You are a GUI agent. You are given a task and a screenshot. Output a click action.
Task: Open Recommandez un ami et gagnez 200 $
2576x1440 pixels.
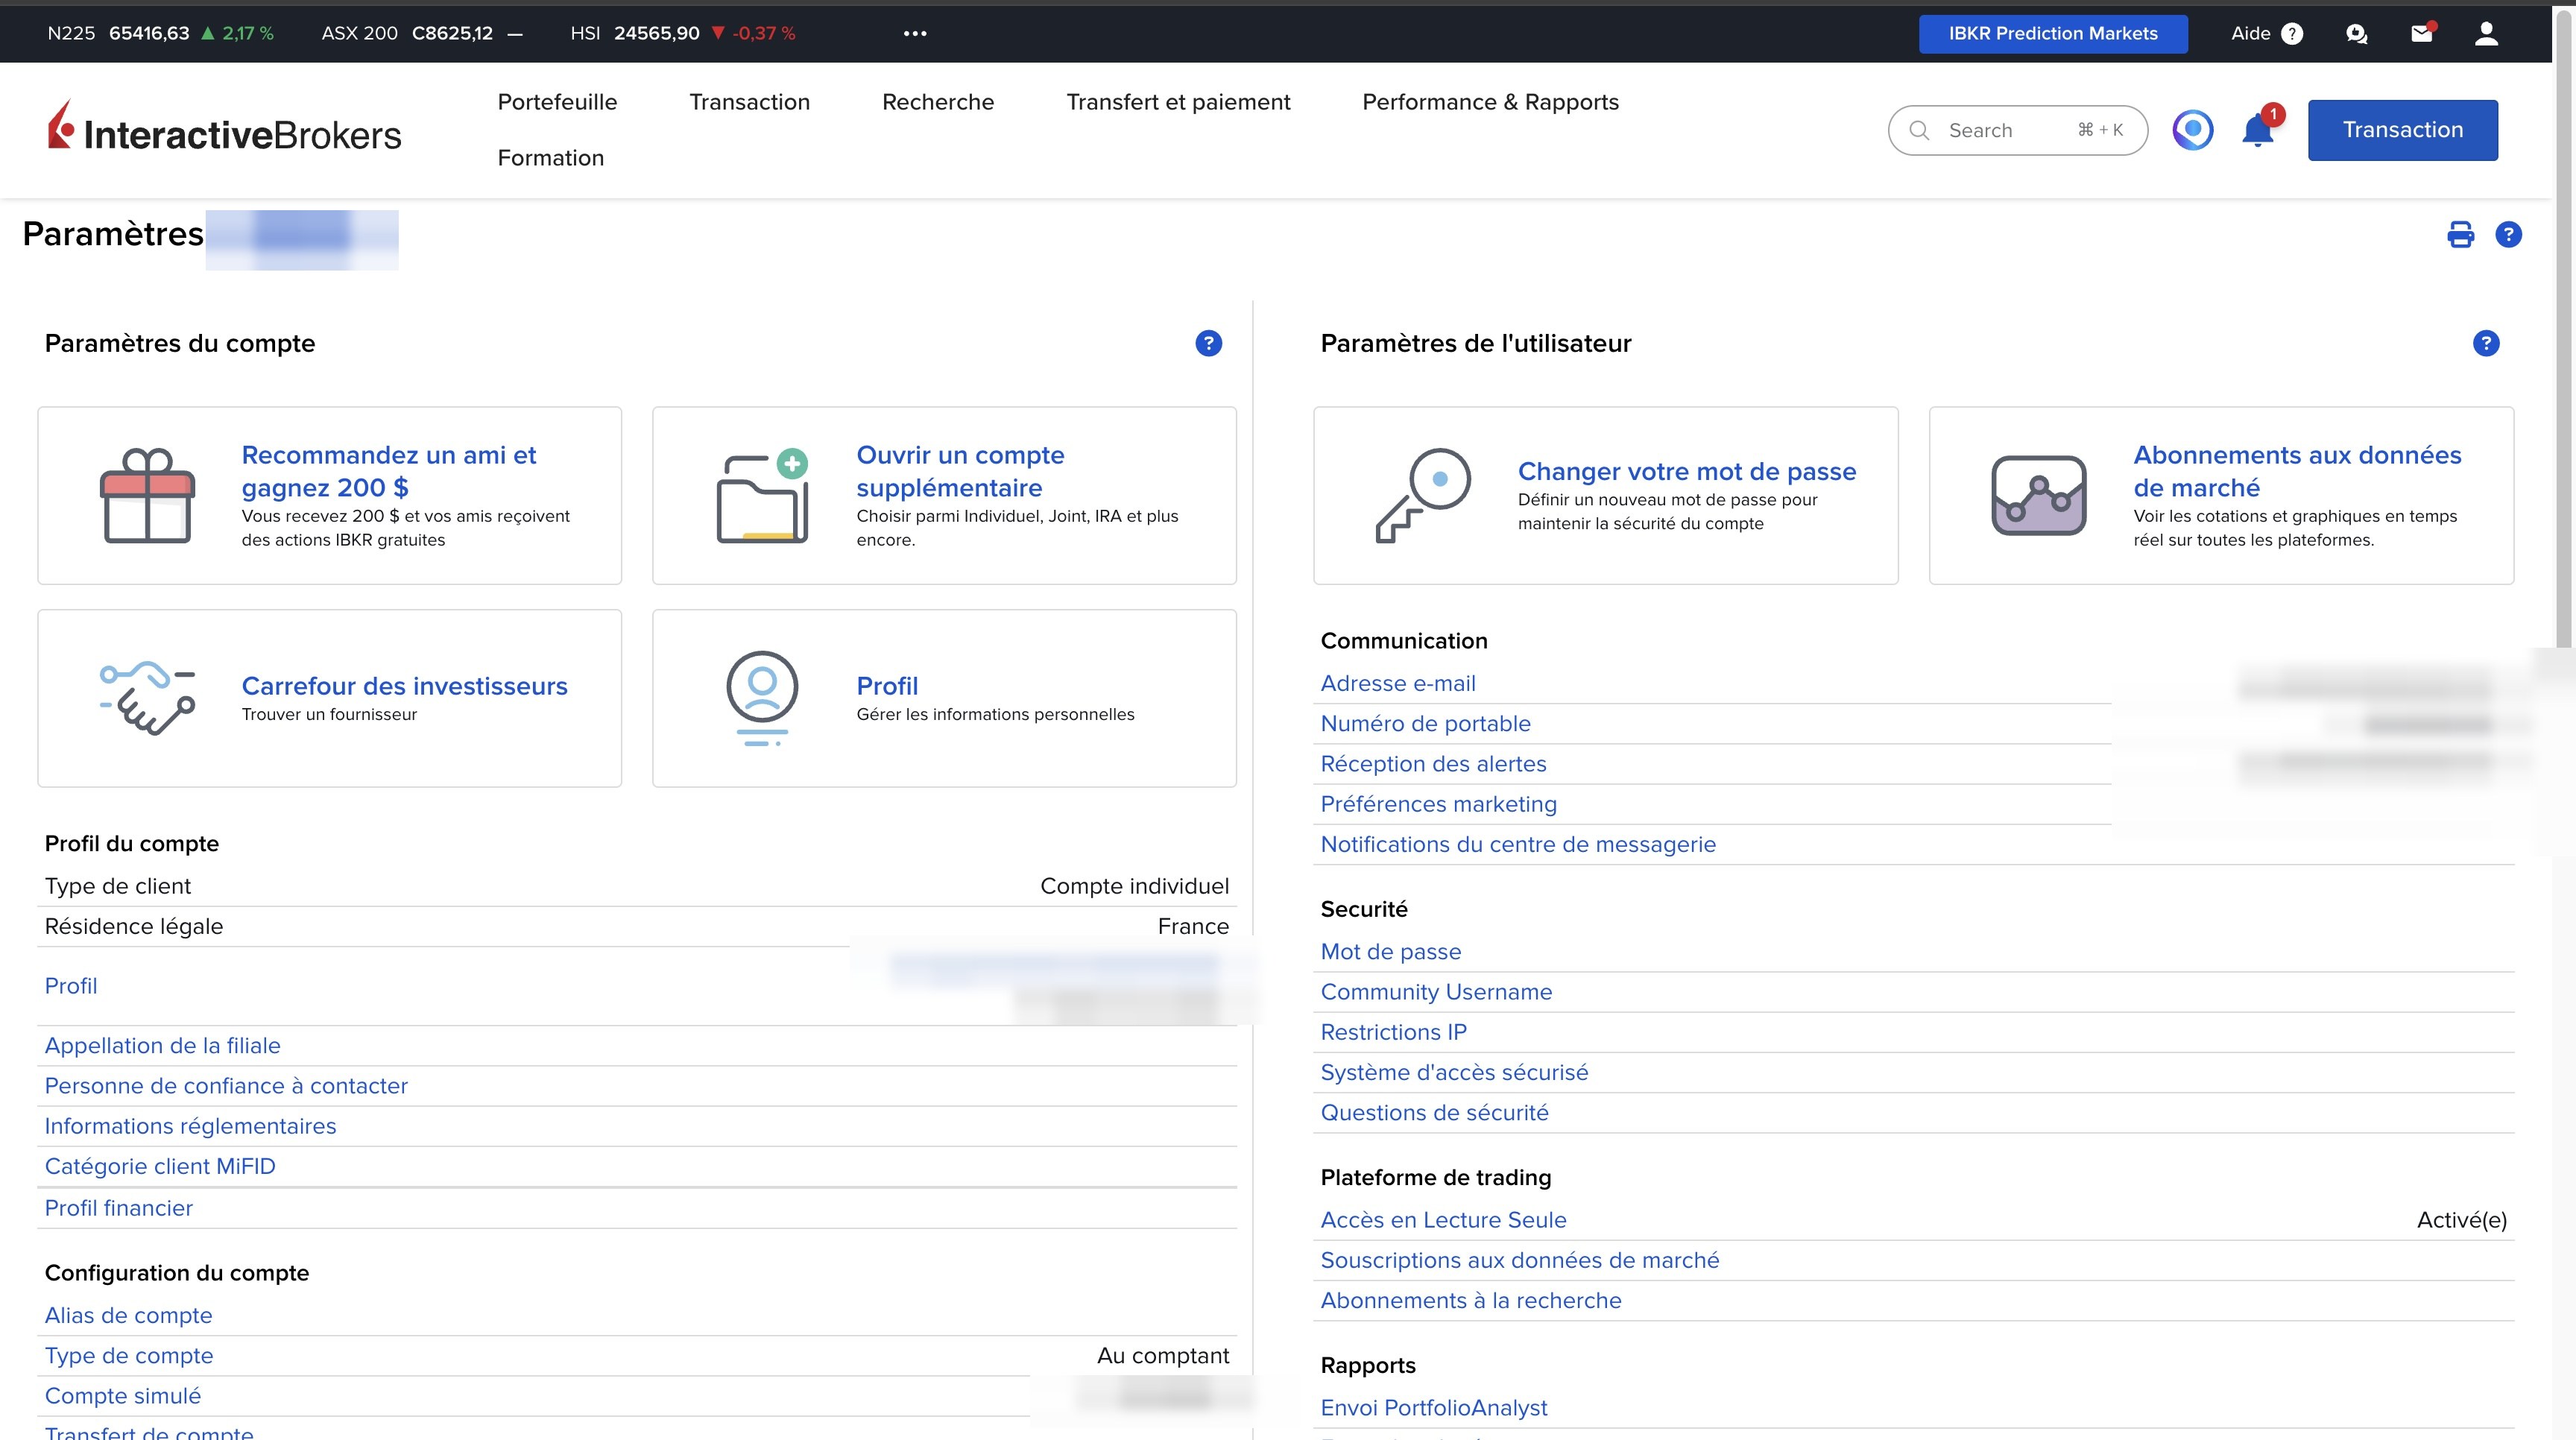(389, 471)
